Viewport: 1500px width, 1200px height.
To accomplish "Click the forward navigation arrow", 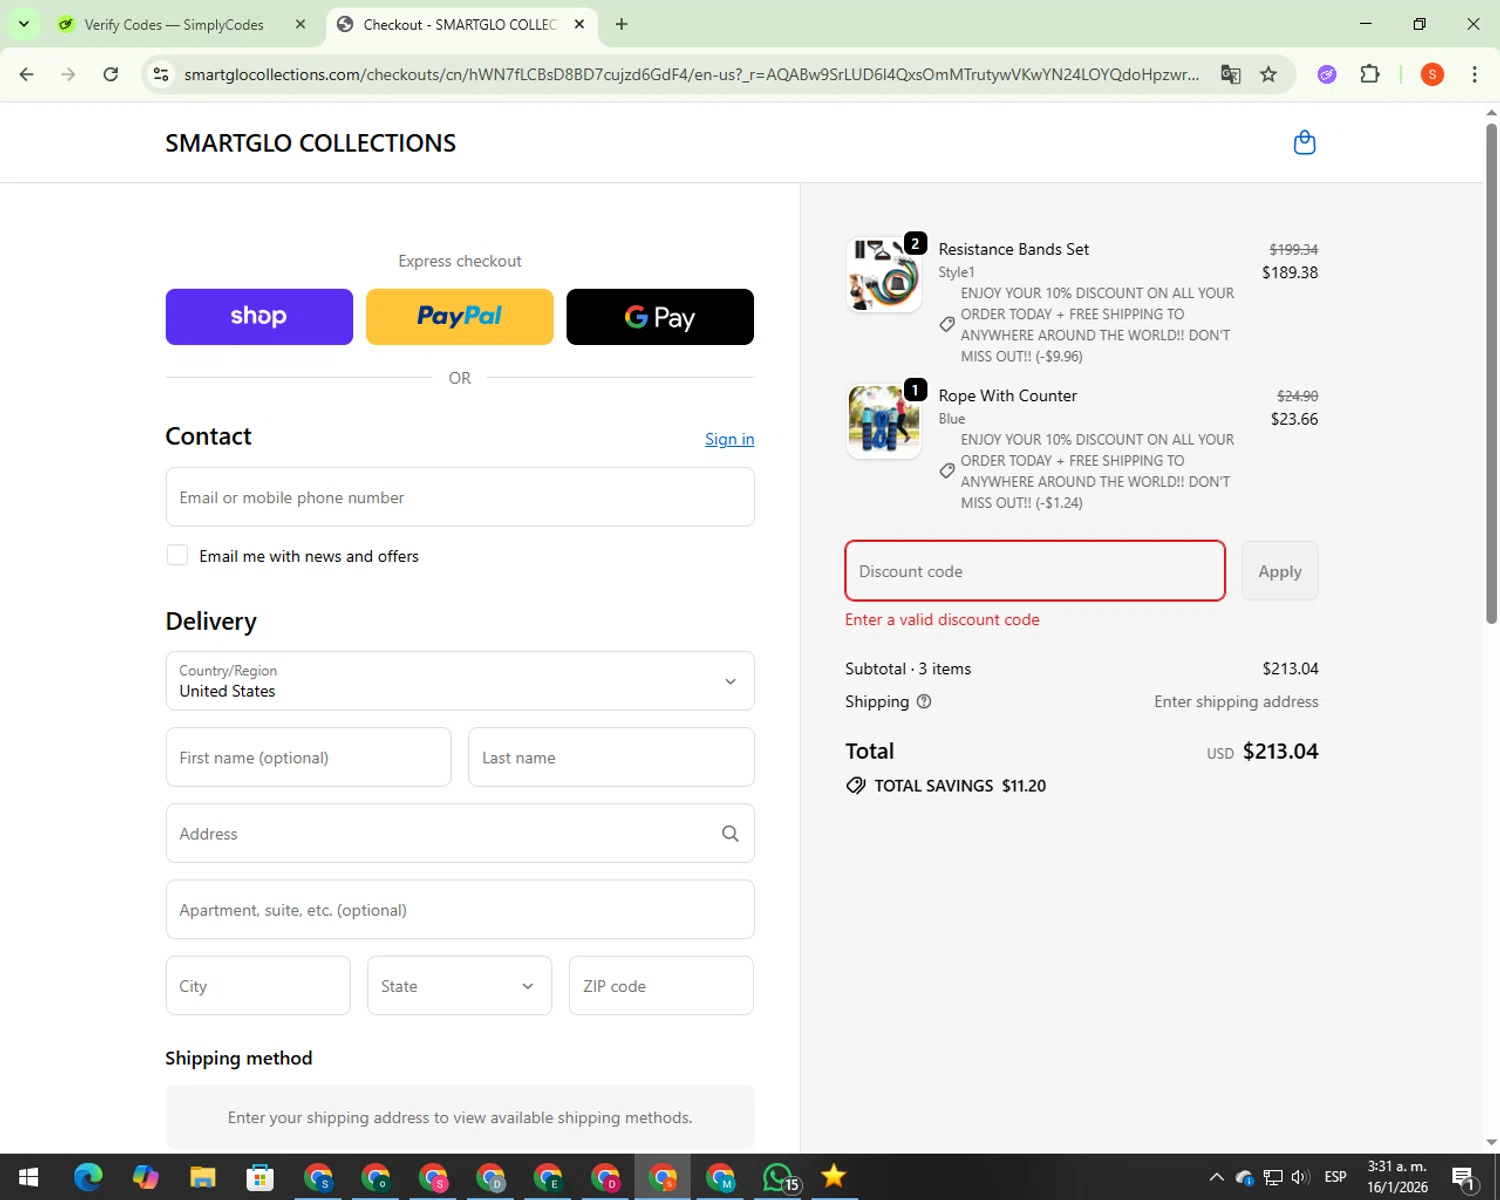I will coord(68,74).
